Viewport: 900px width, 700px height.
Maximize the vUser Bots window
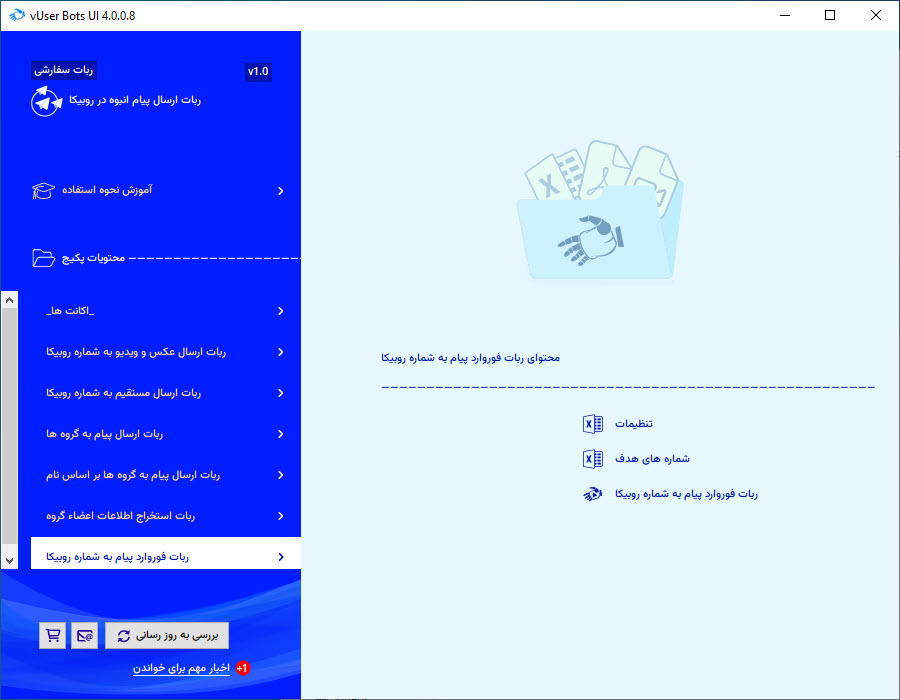[x=830, y=15]
